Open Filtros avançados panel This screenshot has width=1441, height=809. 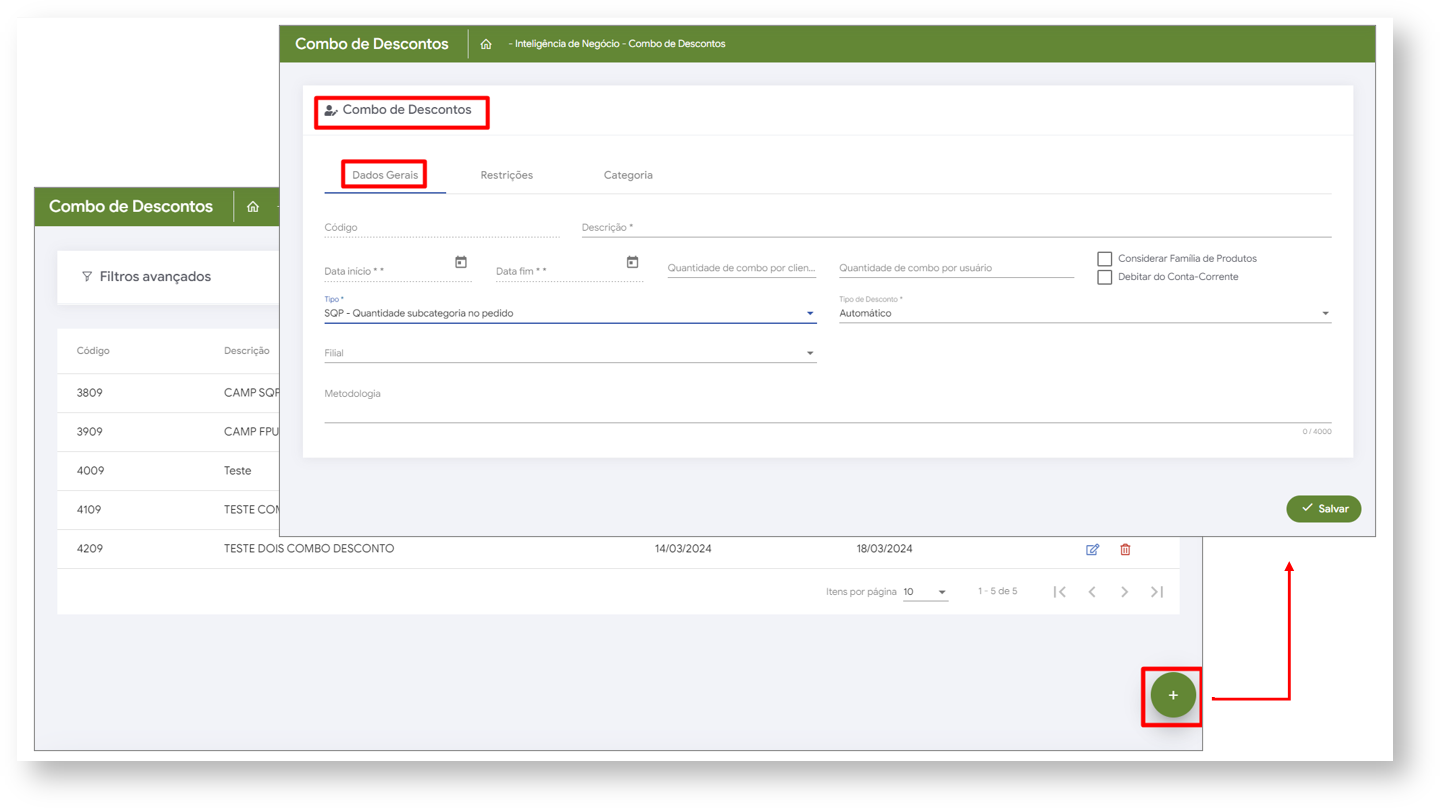(146, 277)
